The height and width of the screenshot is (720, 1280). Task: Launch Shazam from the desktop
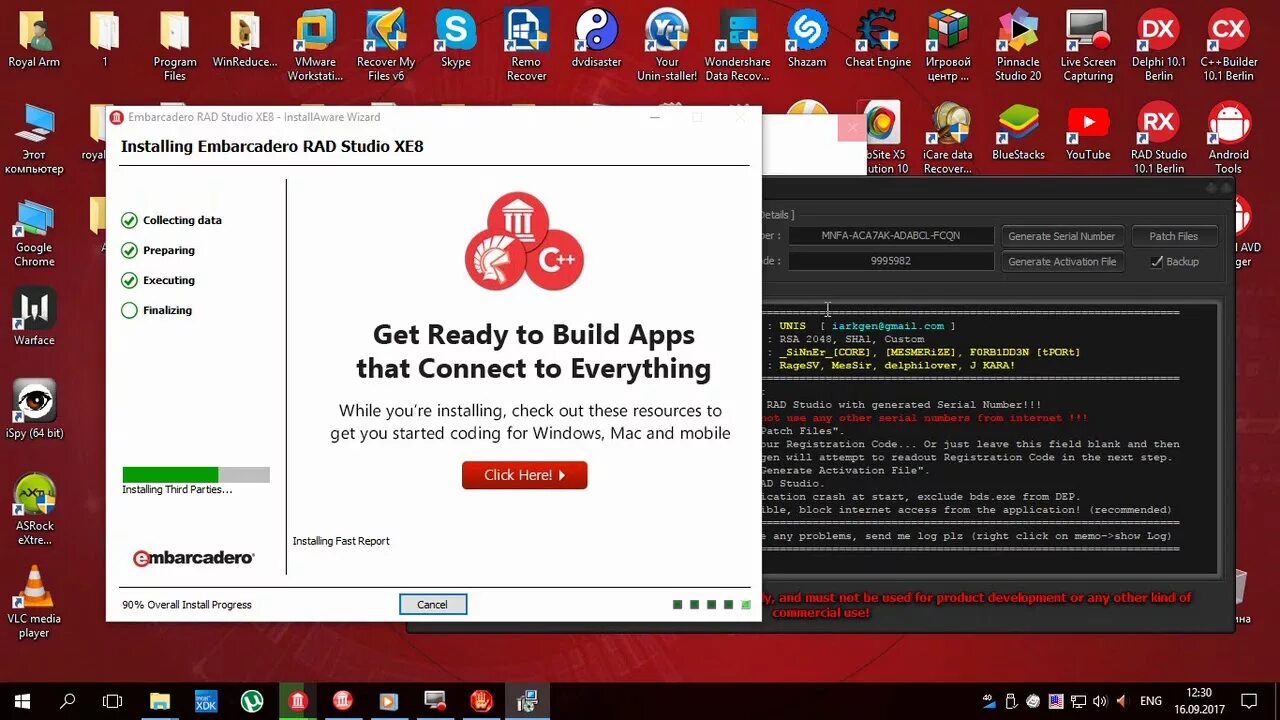click(x=807, y=40)
